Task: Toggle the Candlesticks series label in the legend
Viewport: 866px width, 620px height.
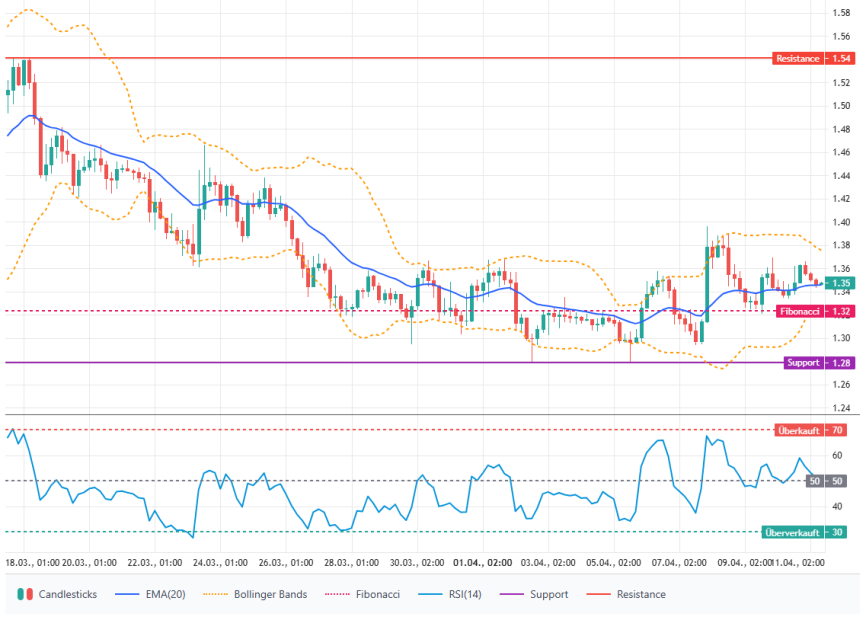Action: 68,594
